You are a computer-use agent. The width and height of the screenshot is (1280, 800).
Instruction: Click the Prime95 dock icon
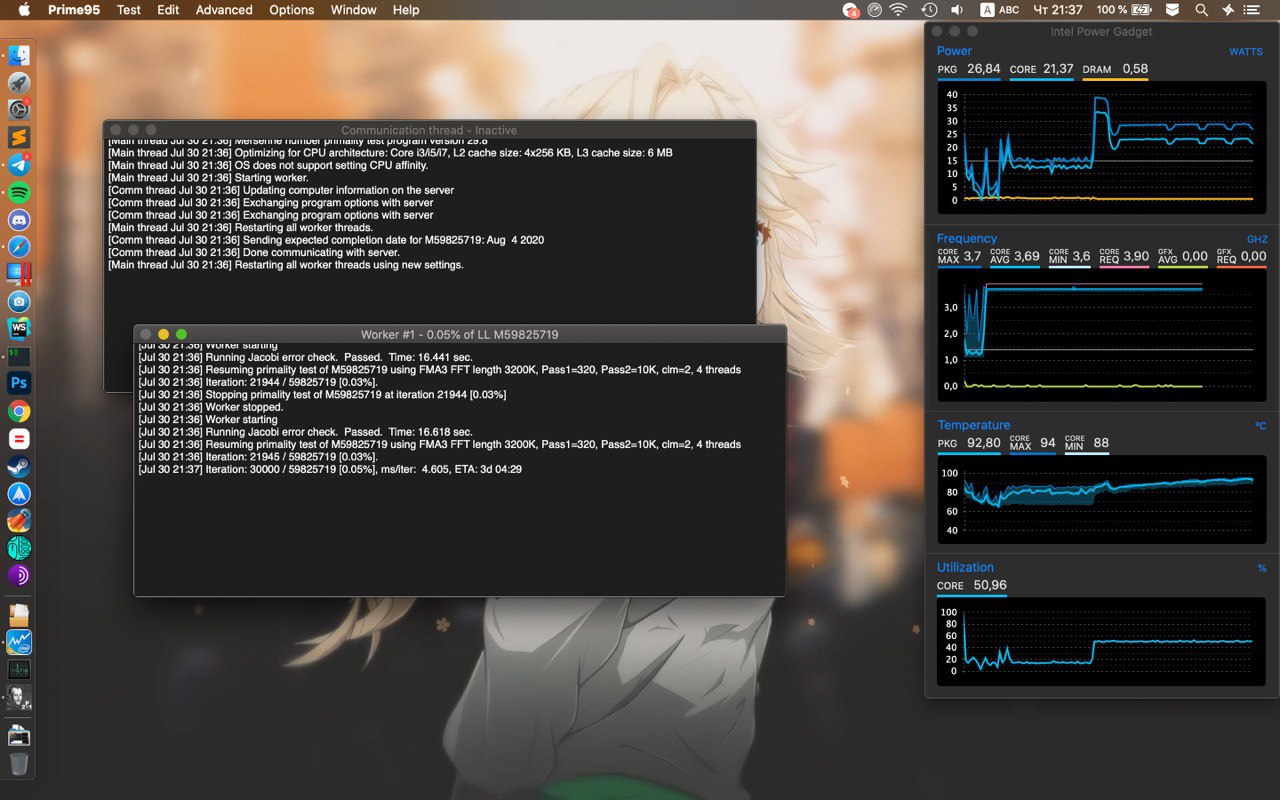[x=19, y=697]
